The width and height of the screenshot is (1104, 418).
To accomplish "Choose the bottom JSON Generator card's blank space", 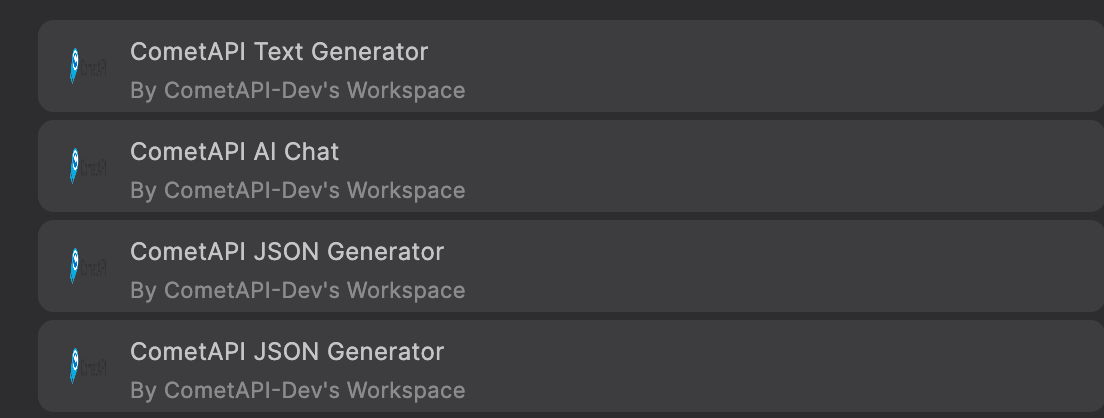I will coord(774,365).
